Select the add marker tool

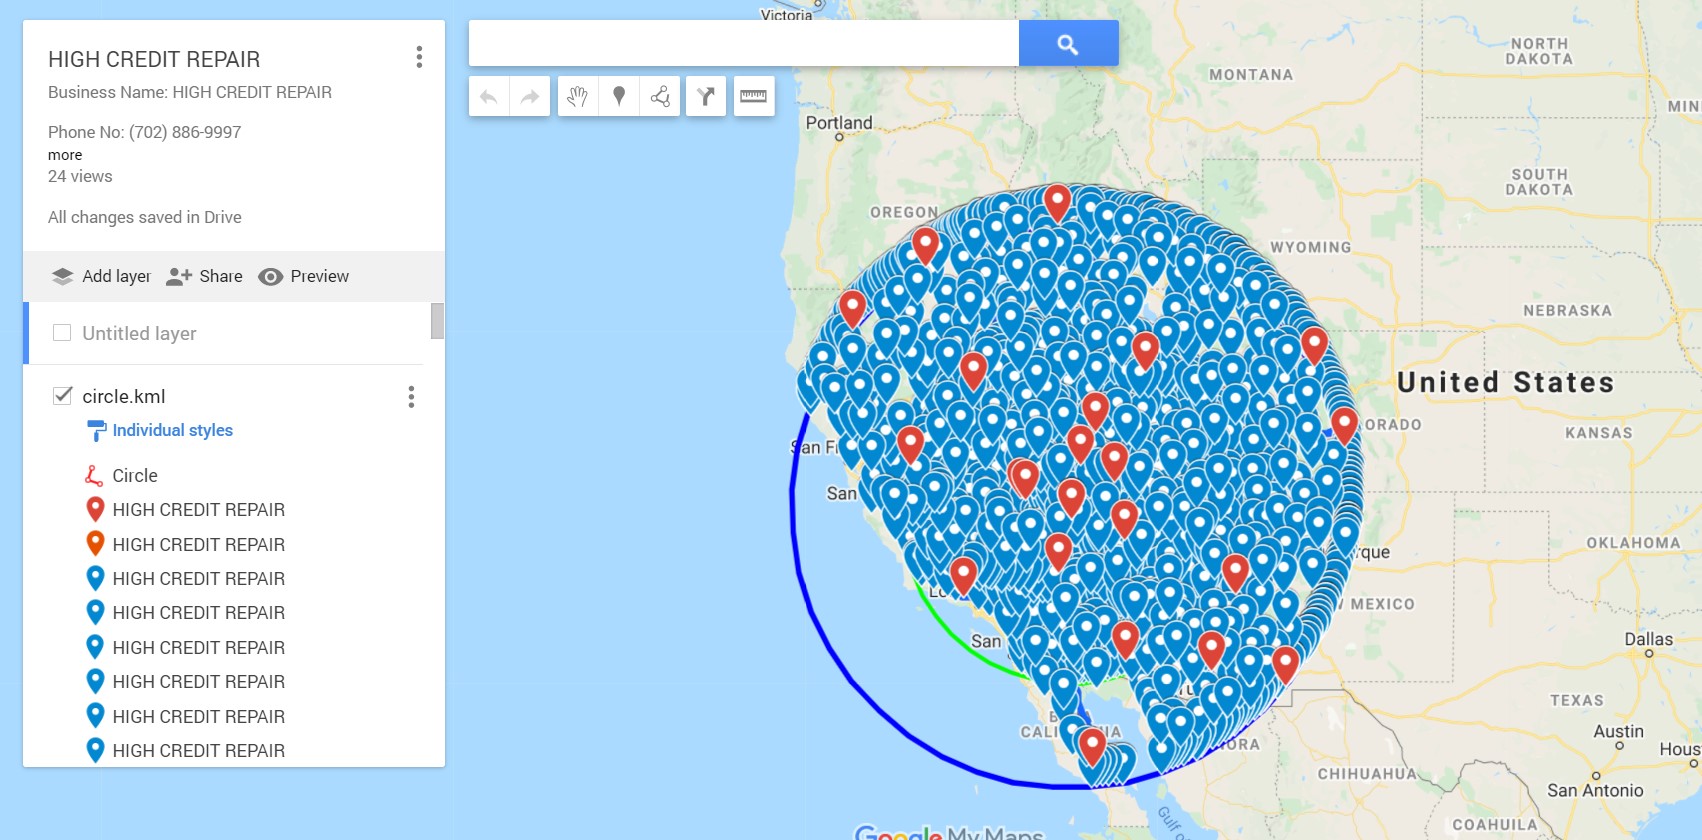click(x=619, y=96)
